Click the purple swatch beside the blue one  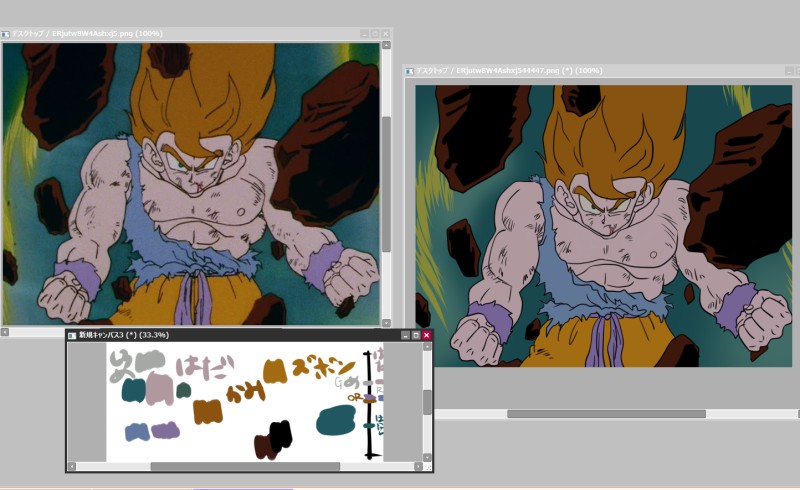pyautogui.click(x=165, y=430)
